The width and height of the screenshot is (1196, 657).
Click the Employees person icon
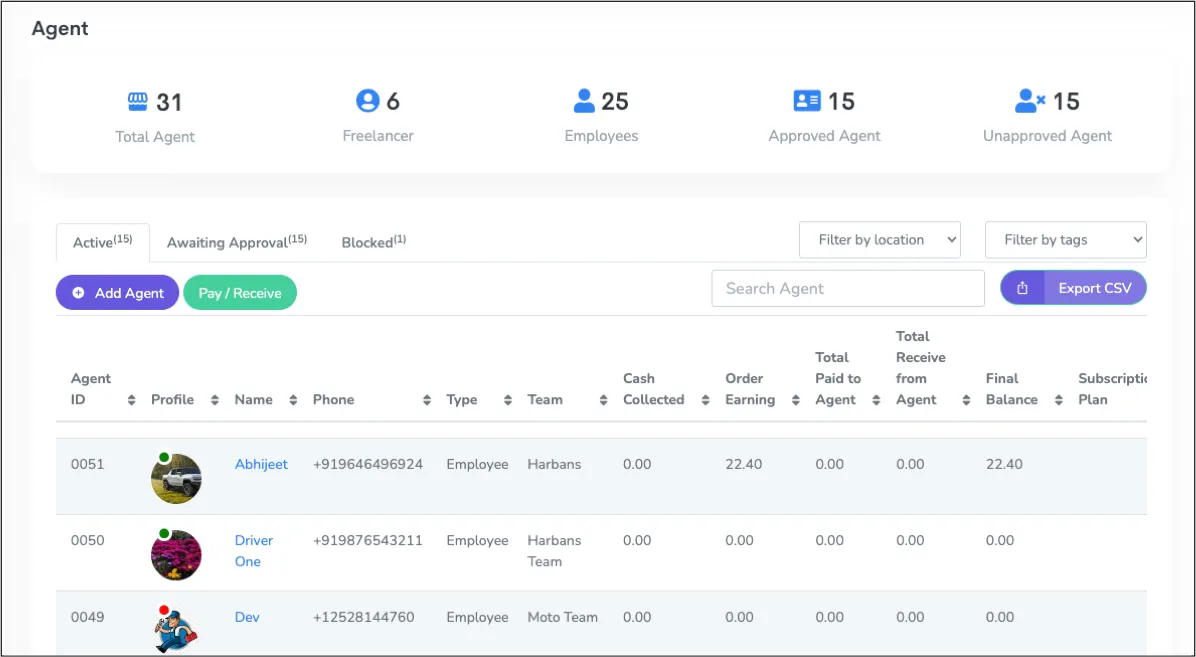click(x=584, y=101)
